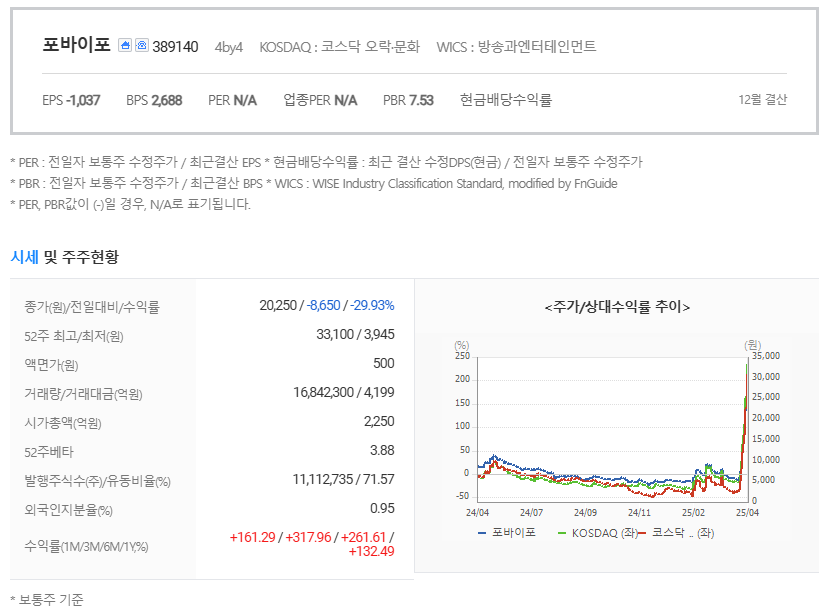Select the EPS -1,037 value
Screen dimensions: 830x611
(71, 100)
